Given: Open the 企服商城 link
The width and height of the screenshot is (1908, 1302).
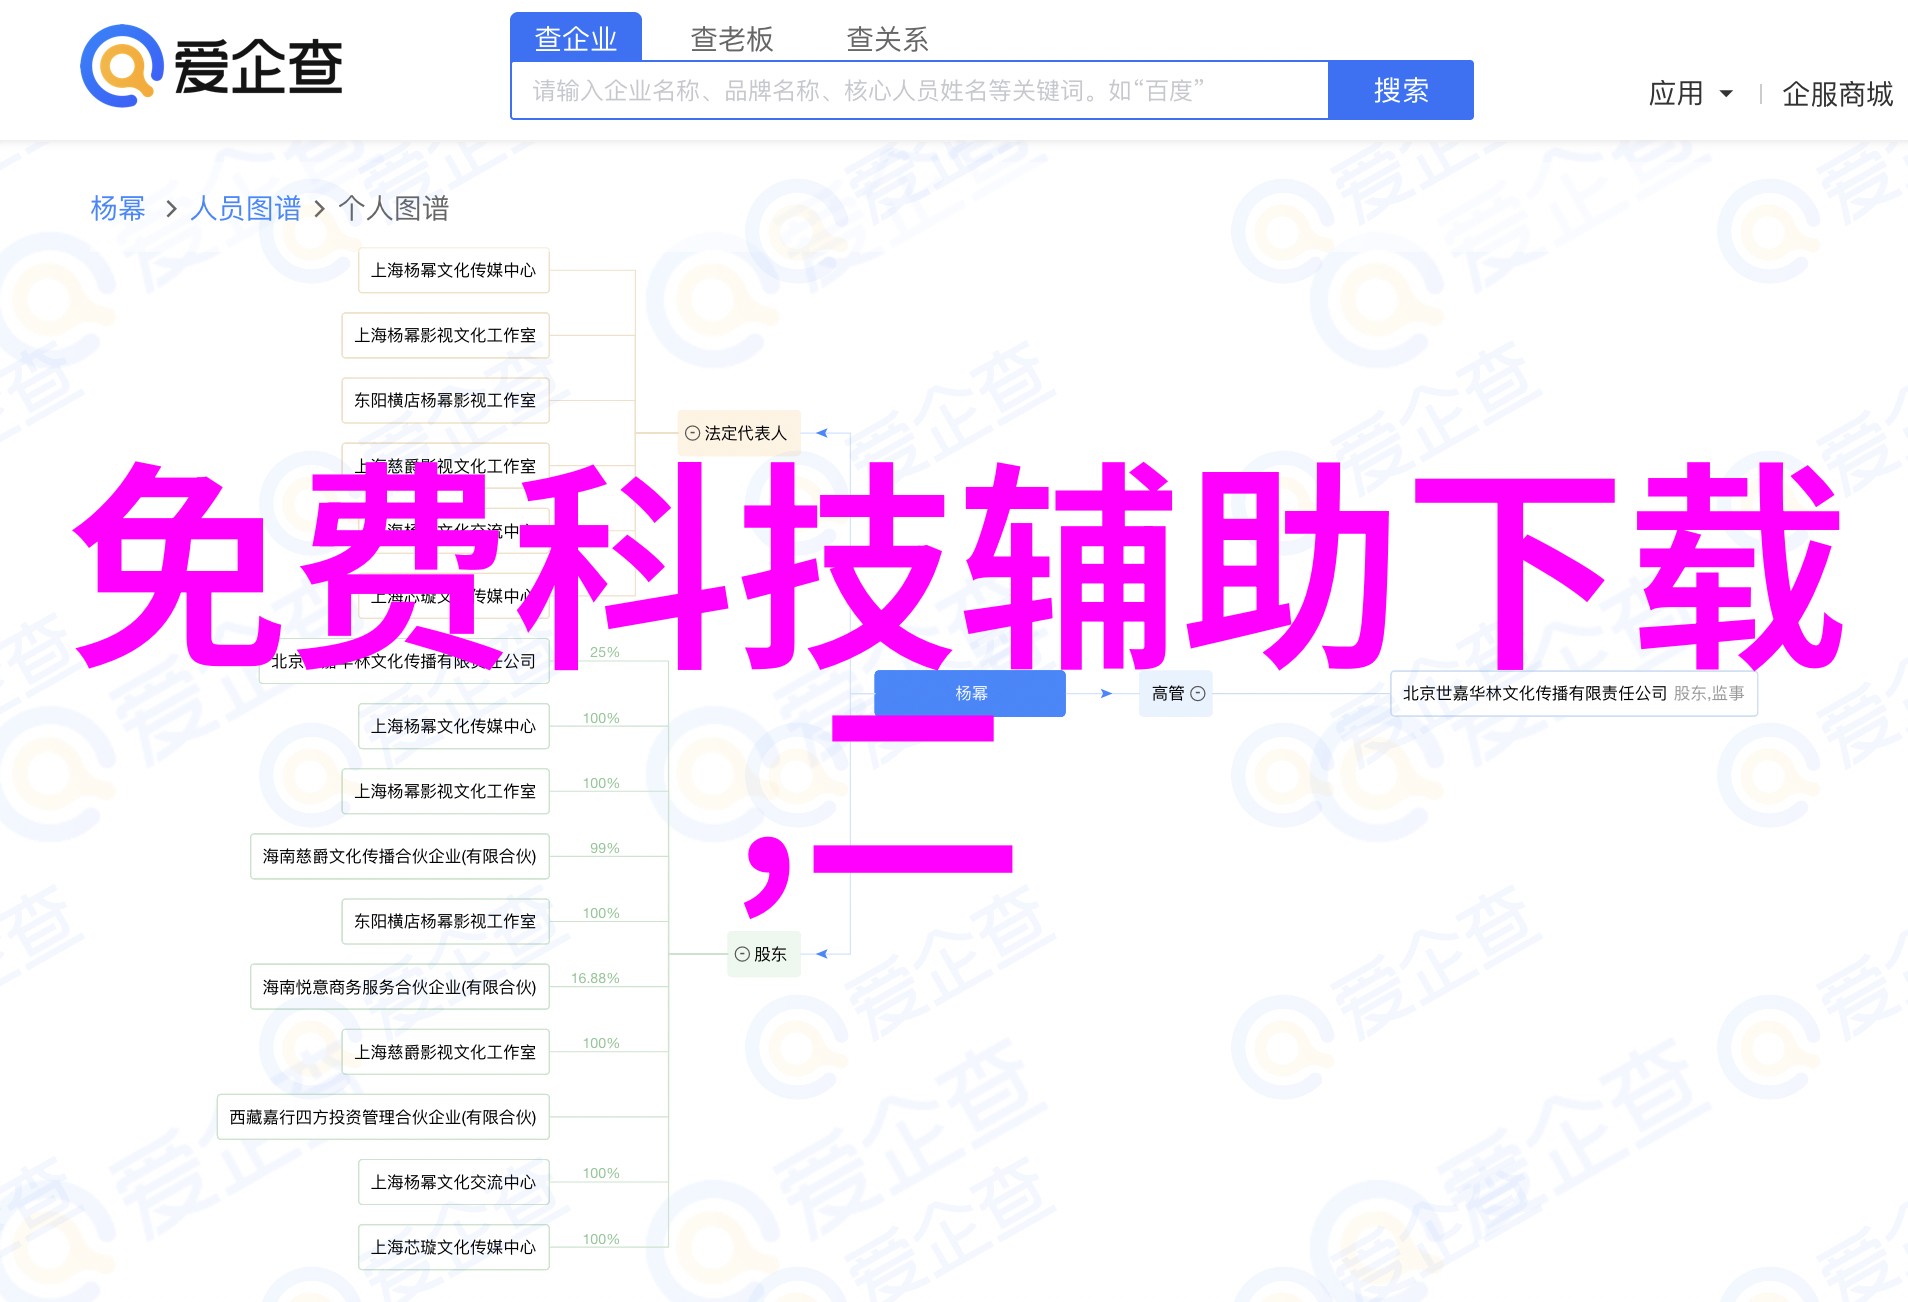Looking at the screenshot, I should click(1837, 94).
